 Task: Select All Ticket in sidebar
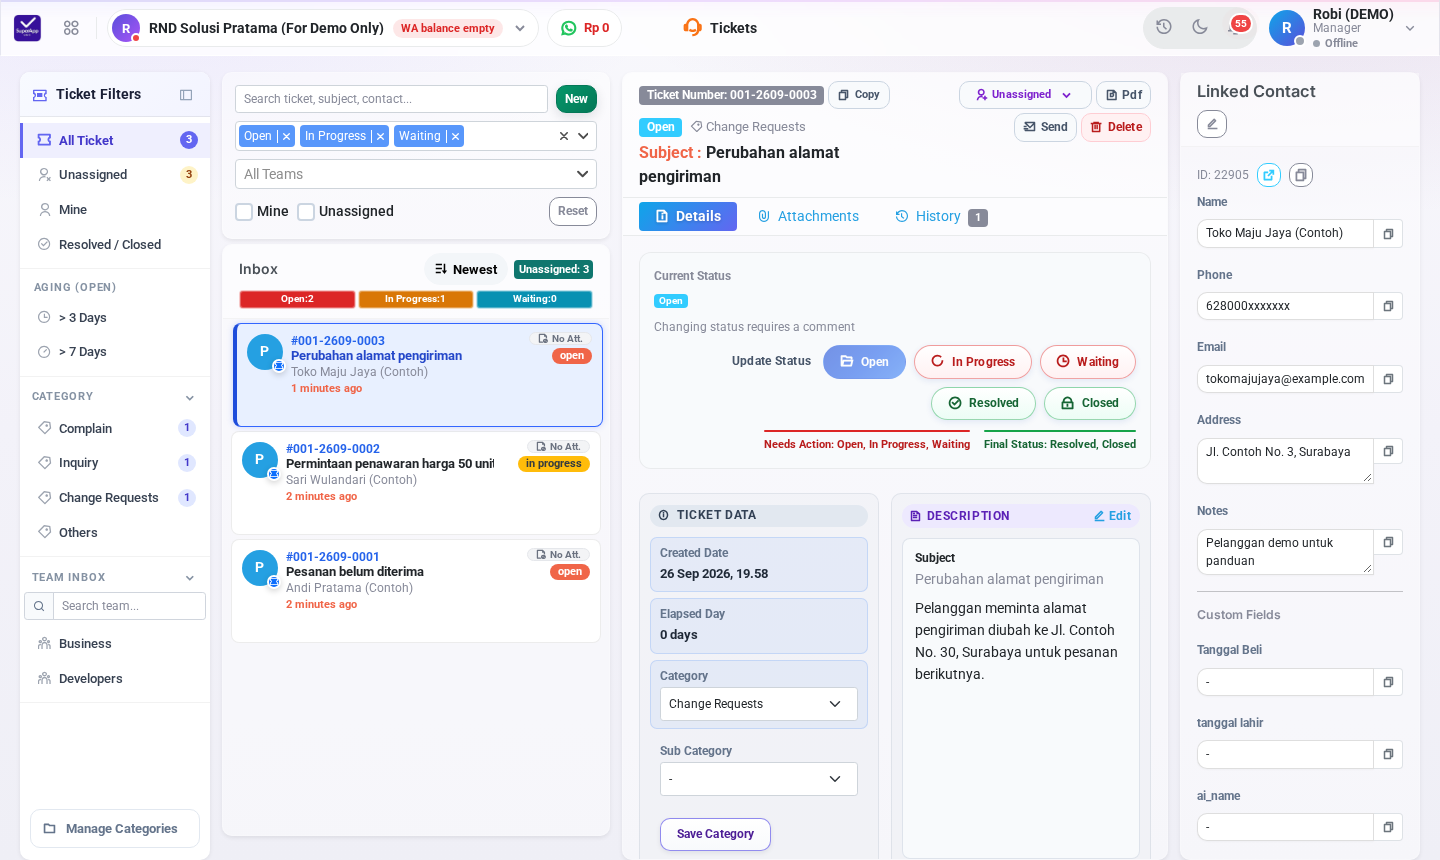pos(115,140)
